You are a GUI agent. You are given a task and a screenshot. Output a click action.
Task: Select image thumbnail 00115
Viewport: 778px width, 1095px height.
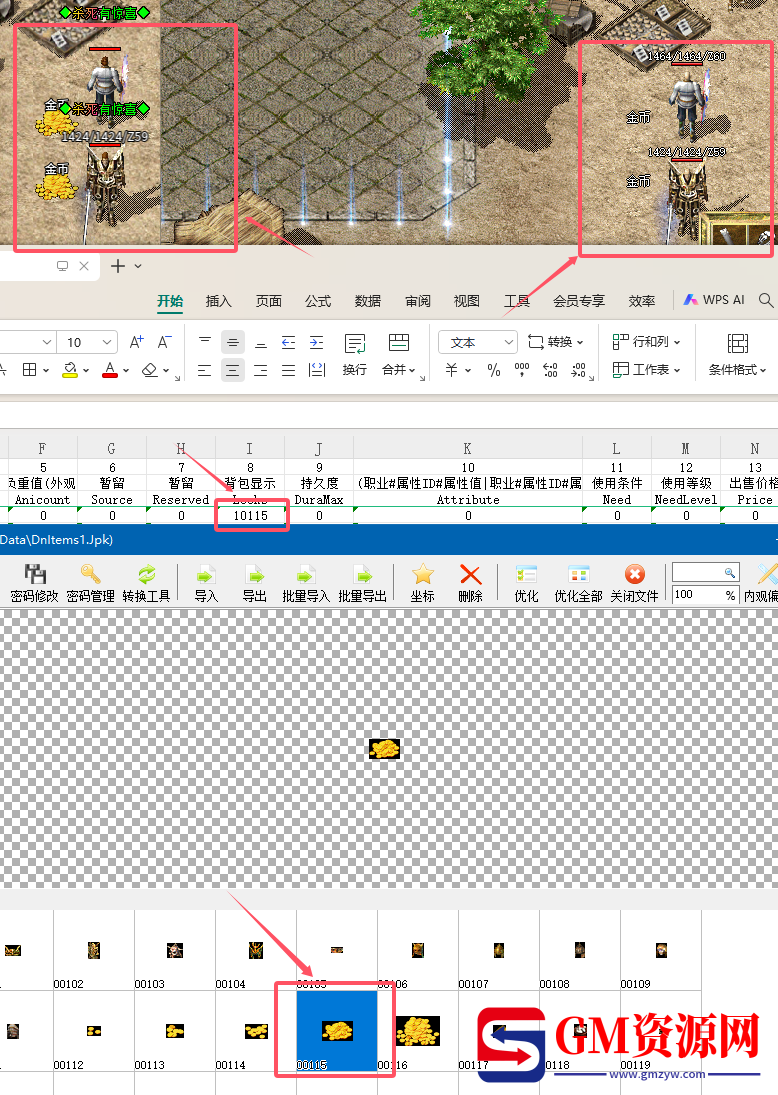click(x=337, y=1031)
